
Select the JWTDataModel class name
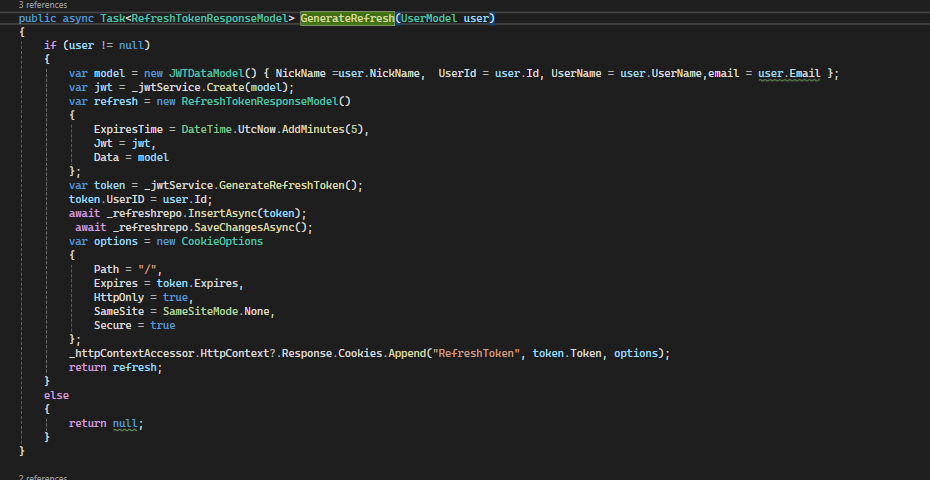point(206,74)
